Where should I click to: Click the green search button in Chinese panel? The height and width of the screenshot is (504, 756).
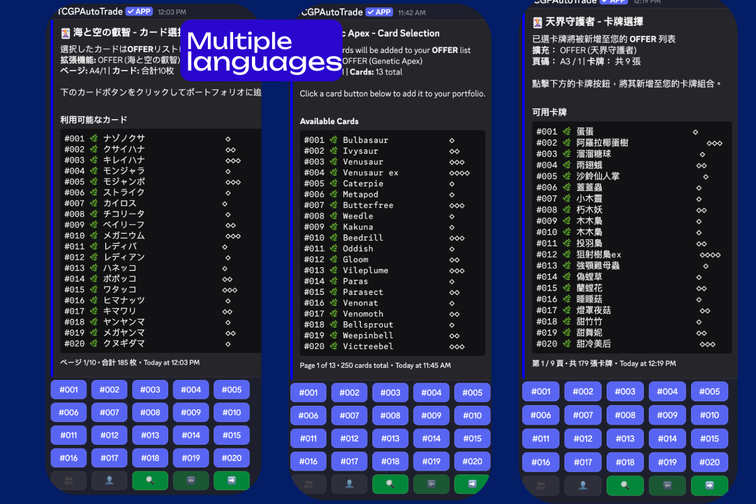click(x=625, y=484)
